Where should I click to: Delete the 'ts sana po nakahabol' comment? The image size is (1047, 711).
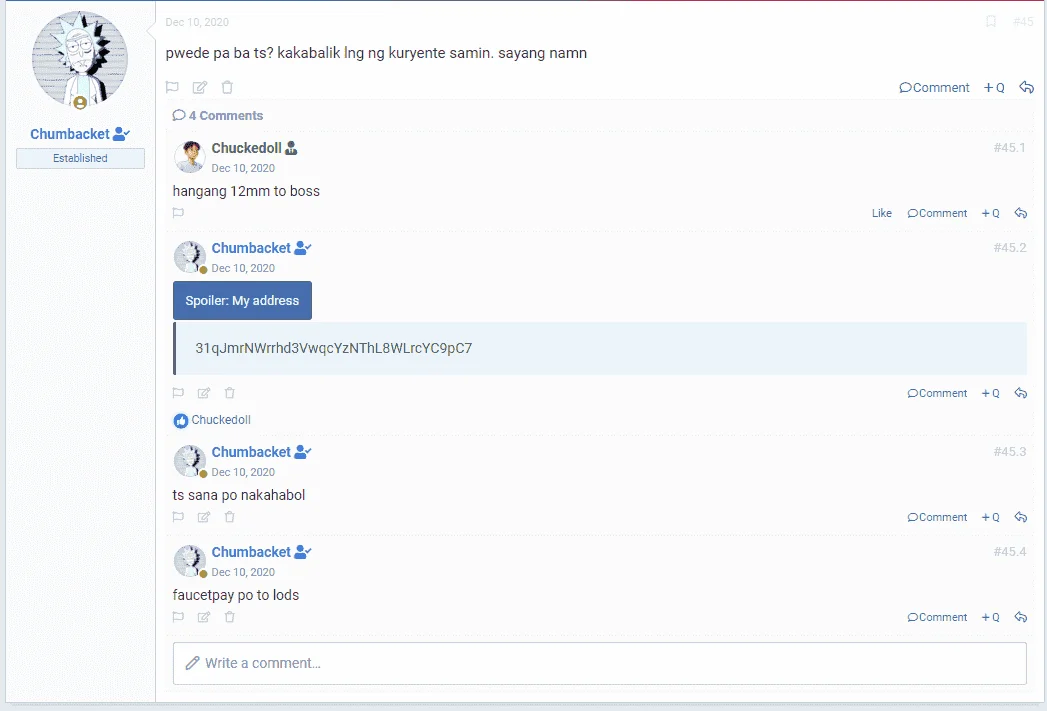coord(230,517)
